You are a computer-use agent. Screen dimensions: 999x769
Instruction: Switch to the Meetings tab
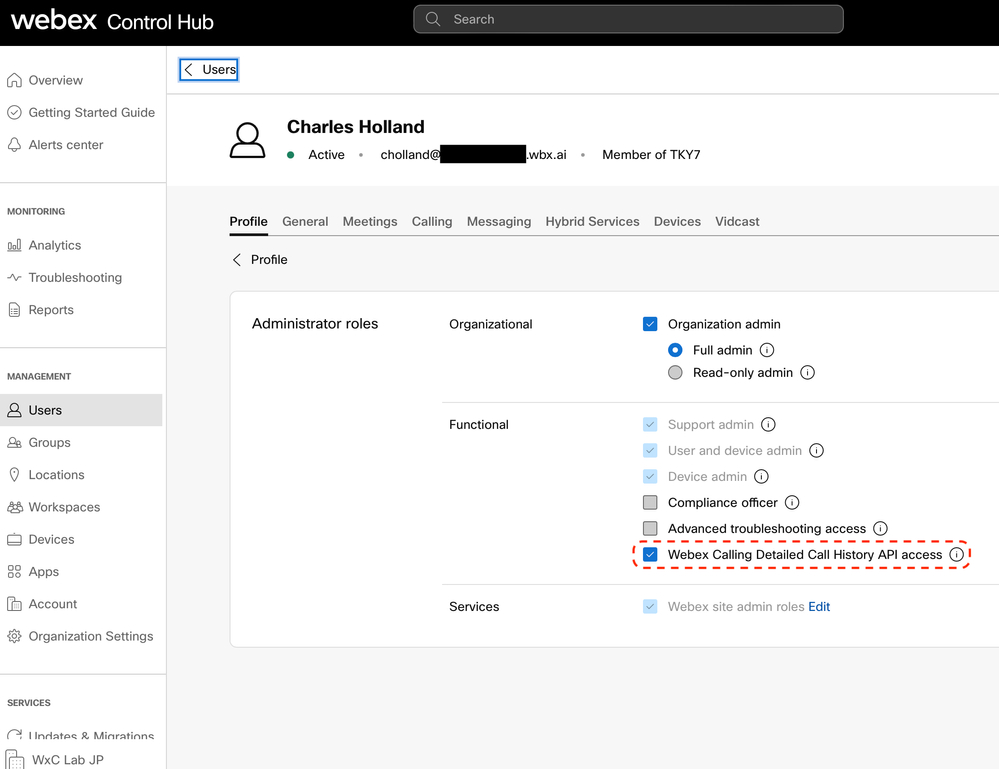[x=370, y=221]
